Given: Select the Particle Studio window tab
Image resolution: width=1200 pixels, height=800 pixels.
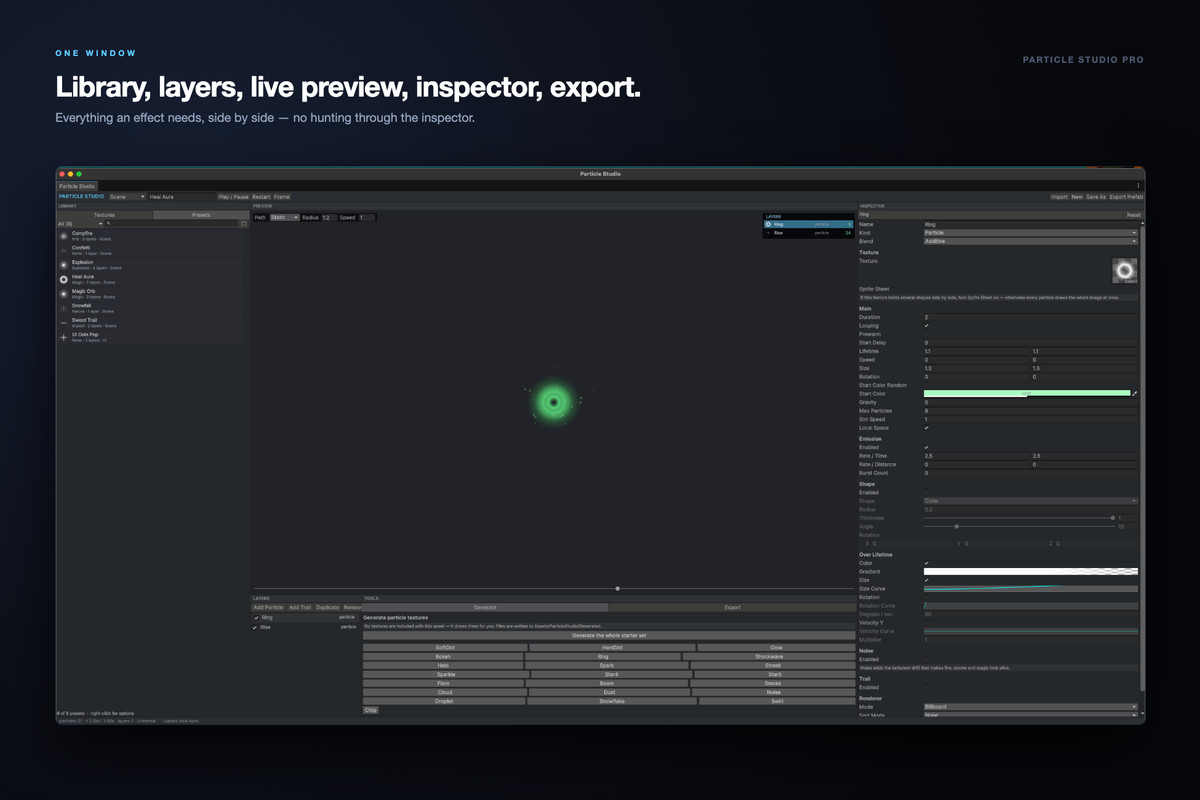Looking at the screenshot, I should click(77, 186).
